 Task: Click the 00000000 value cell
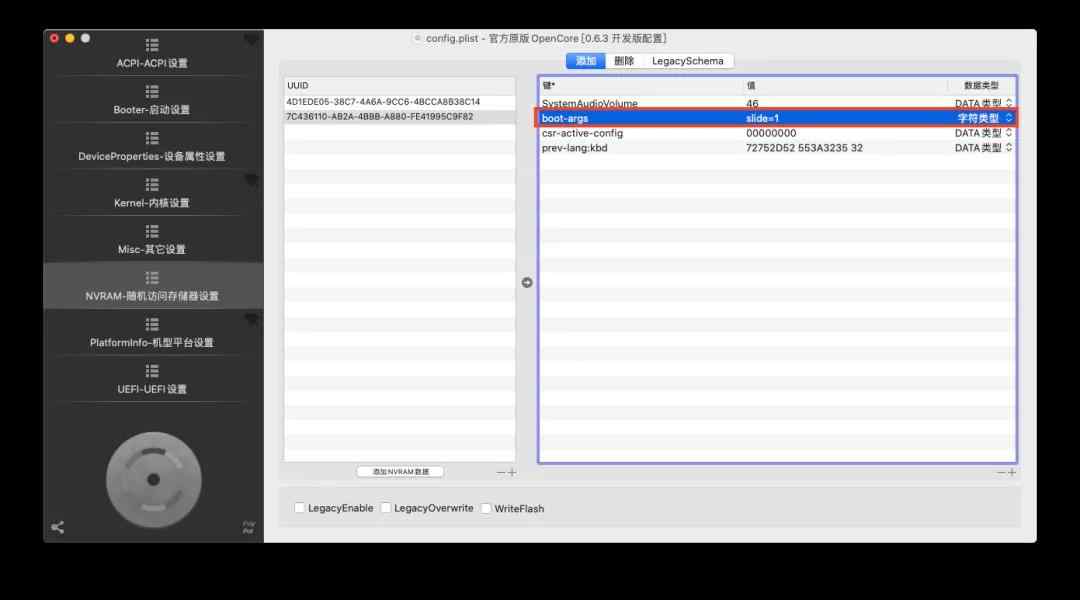click(x=771, y=133)
